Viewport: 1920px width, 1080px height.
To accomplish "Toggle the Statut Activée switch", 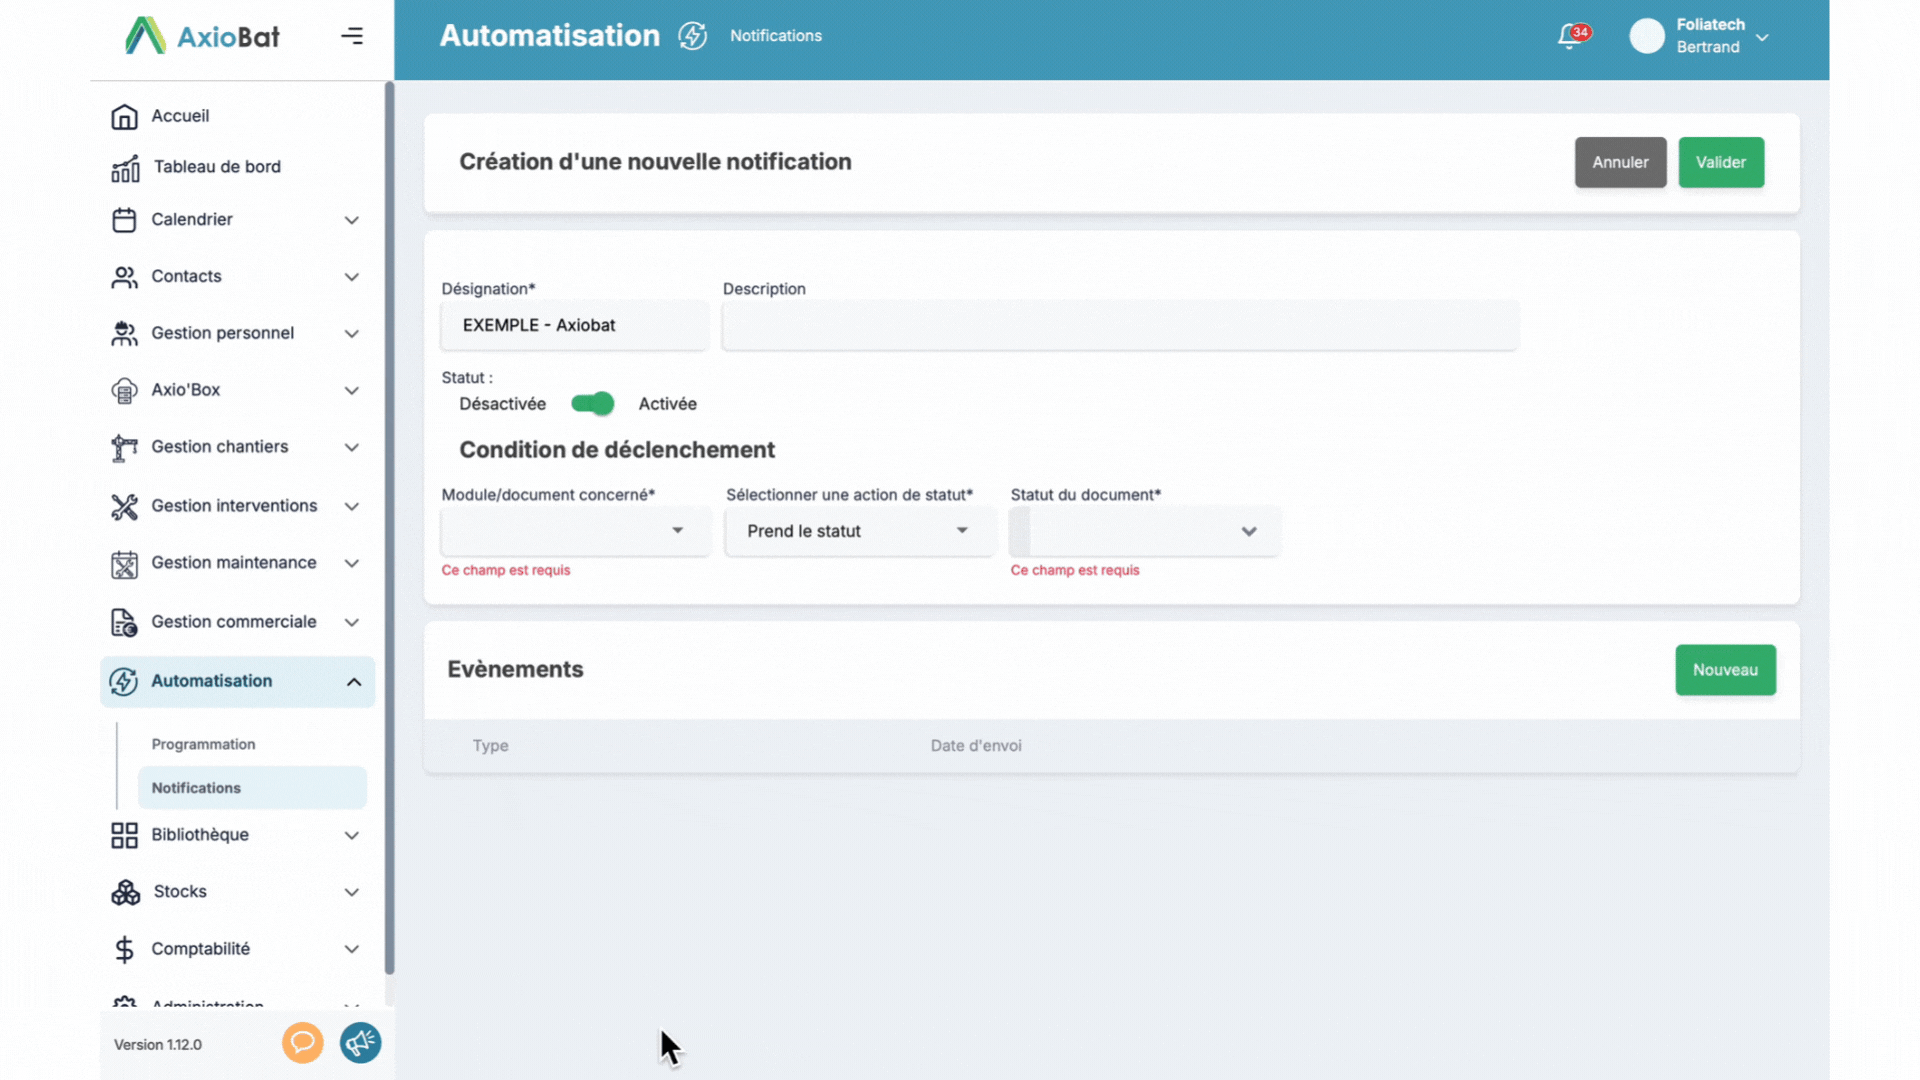I will [592, 404].
